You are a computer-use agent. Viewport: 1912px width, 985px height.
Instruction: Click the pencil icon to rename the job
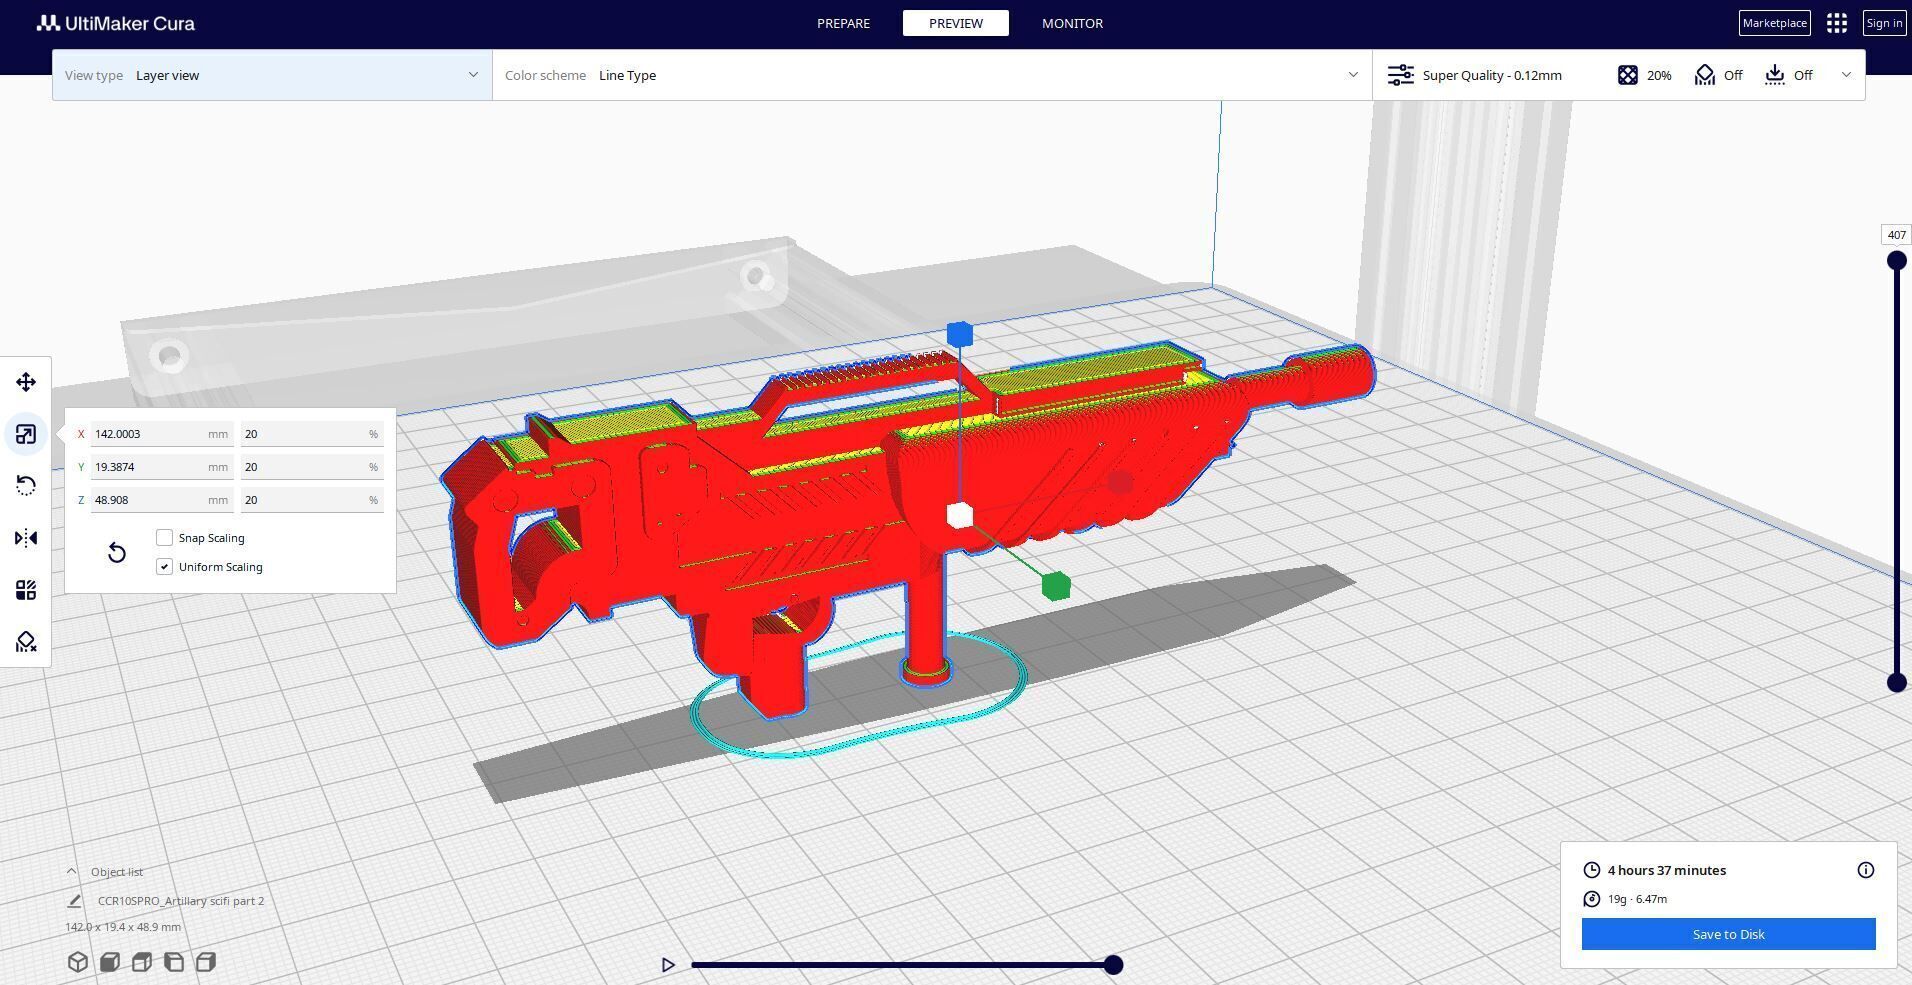74,901
